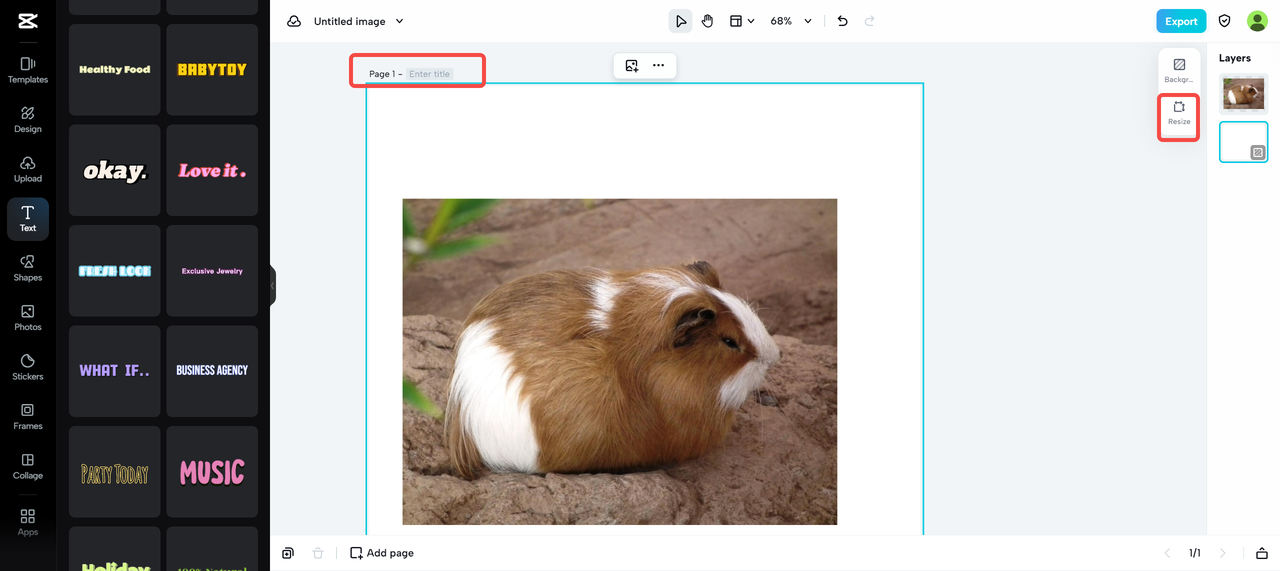Click the Add page button
Screen dimensions: 1280x571
click(382, 553)
